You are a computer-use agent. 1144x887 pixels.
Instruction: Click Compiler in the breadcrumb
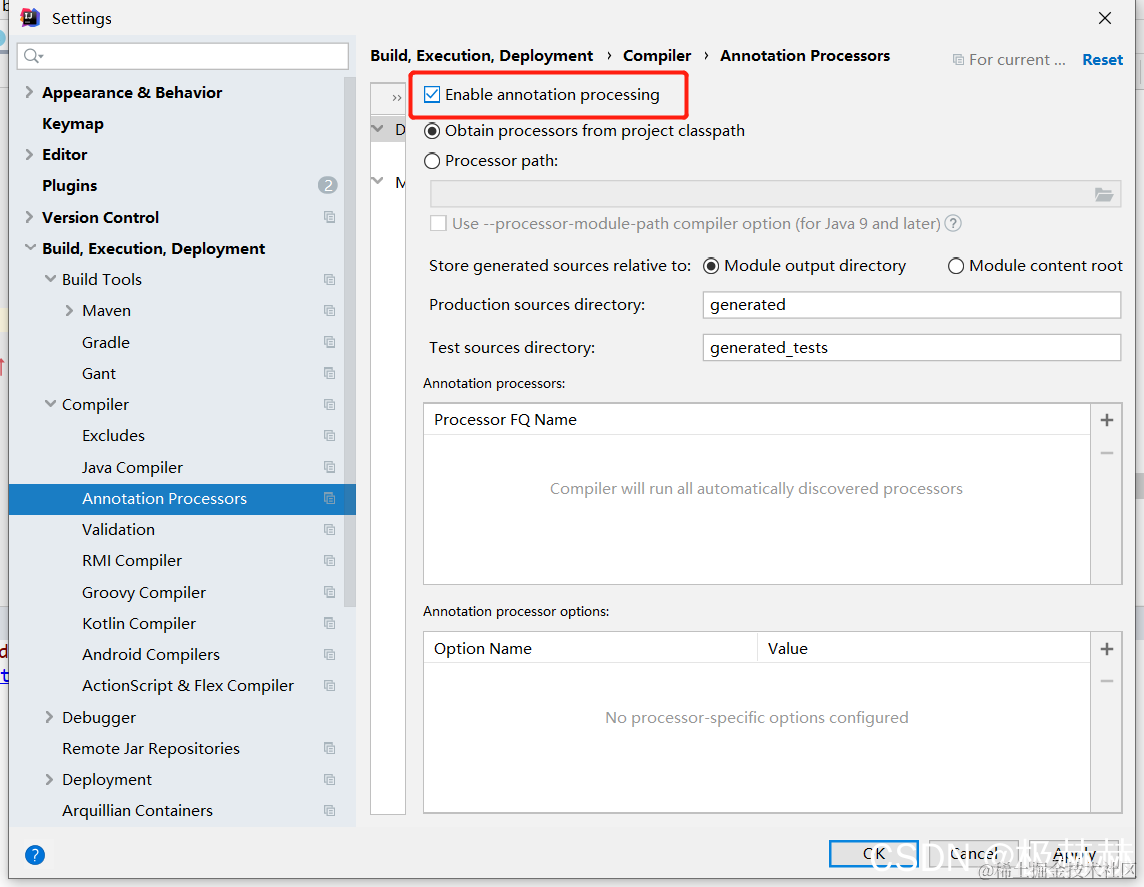pyautogui.click(x=657, y=55)
